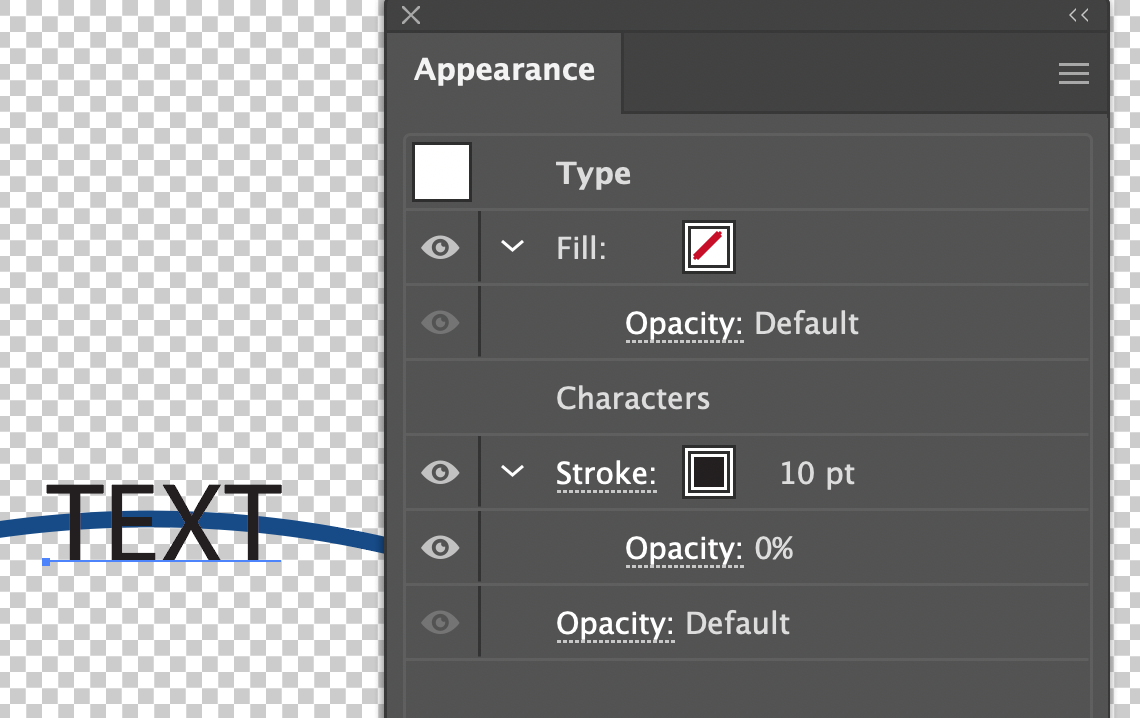Toggle visibility of the bottom Opacity Default row
The width and height of the screenshot is (1140, 718).
[440, 622]
